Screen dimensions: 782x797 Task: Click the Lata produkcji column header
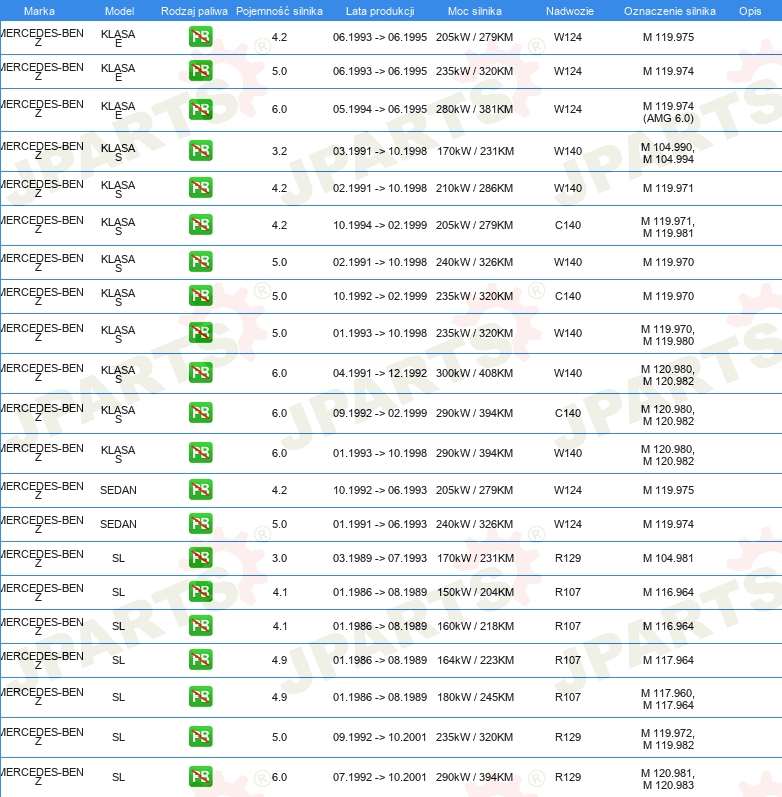380,11
